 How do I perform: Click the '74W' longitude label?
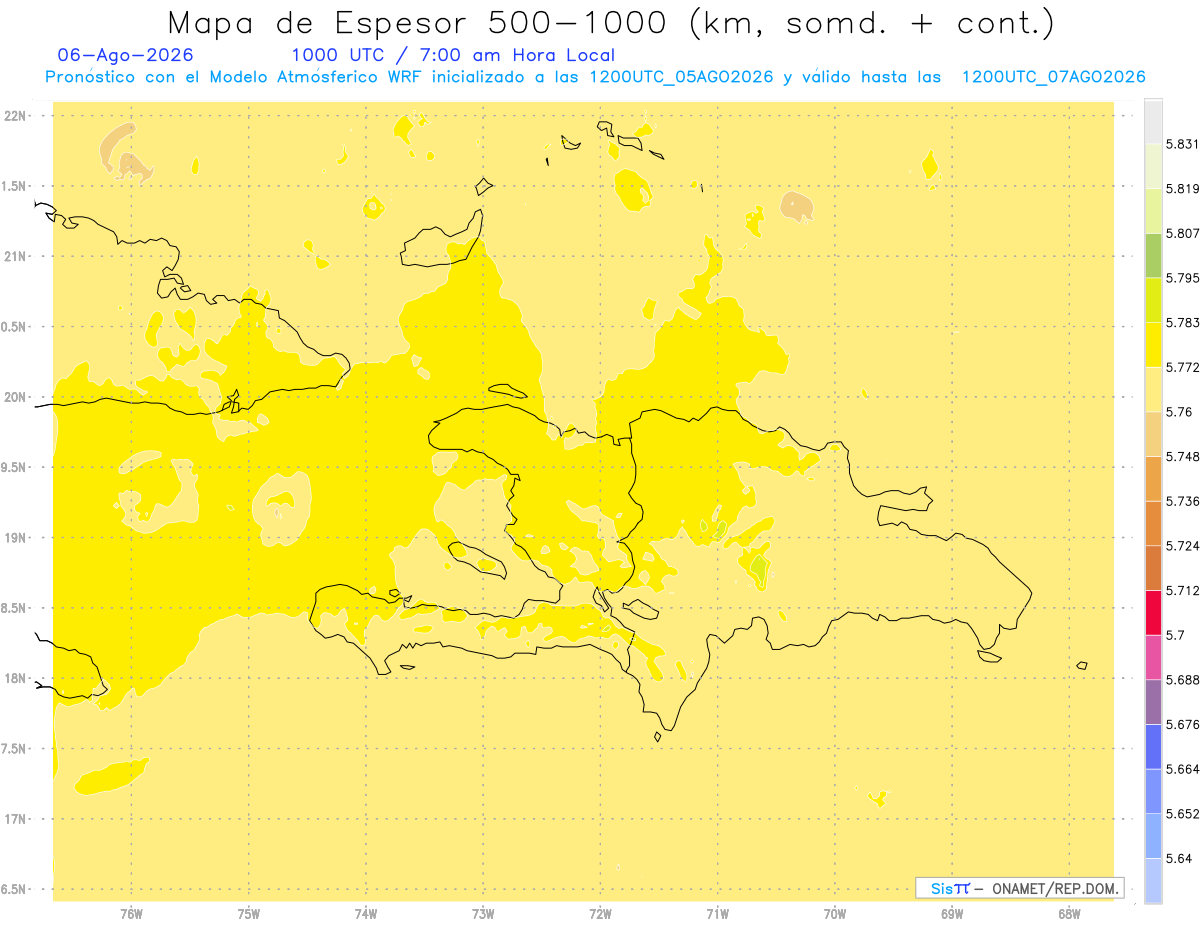[366, 914]
